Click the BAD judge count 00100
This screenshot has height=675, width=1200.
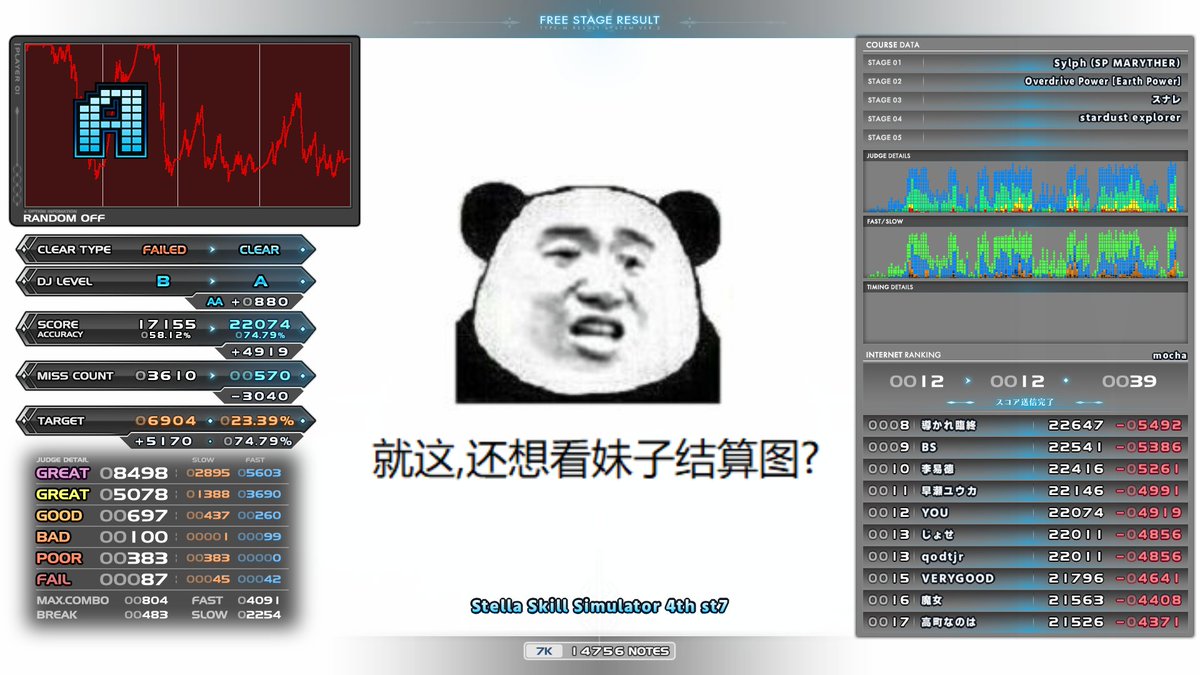[x=134, y=537]
